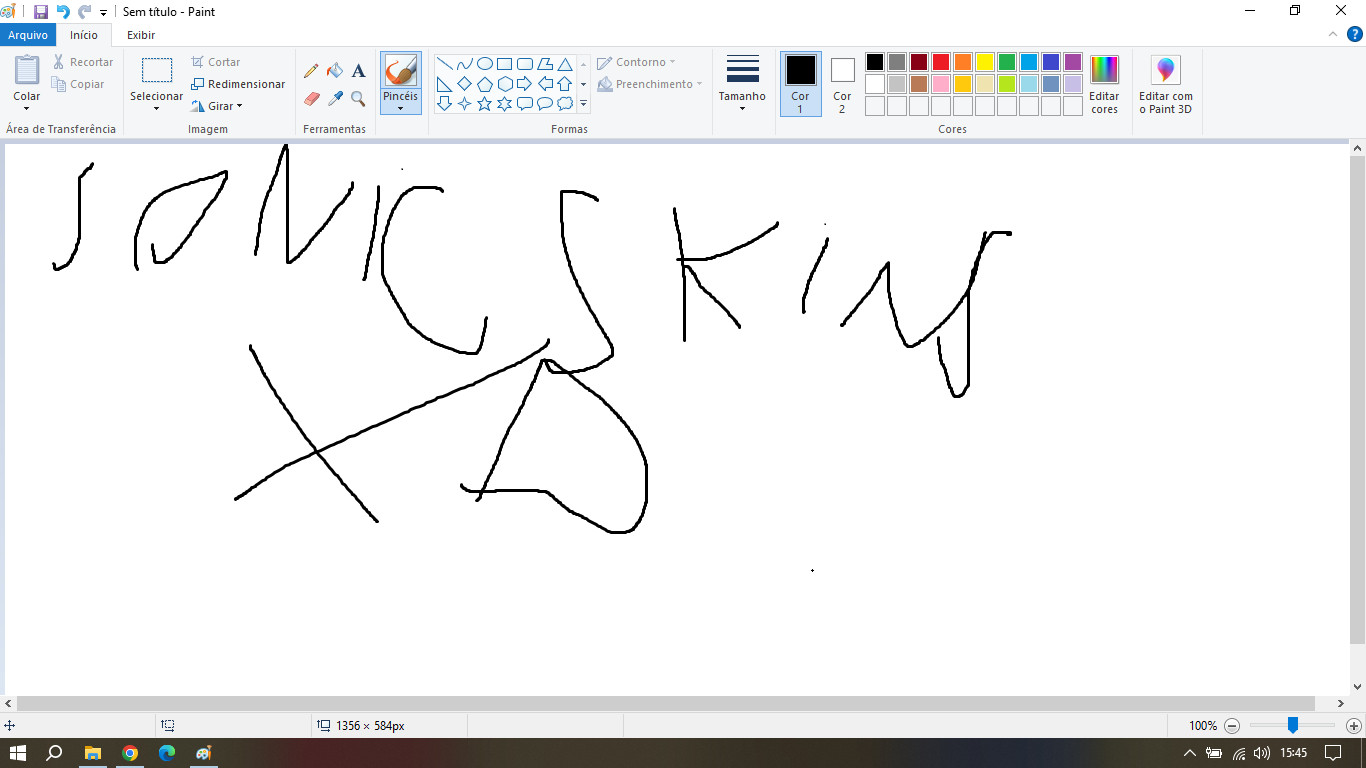Click Recortar in clipboard group

pos(83,62)
